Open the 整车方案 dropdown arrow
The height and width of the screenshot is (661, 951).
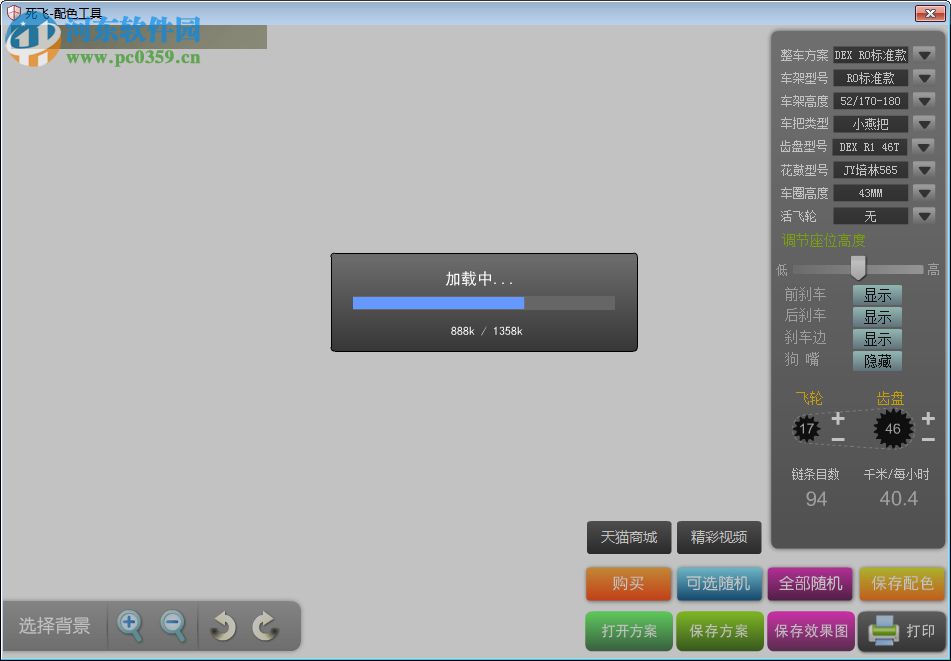[x=924, y=55]
